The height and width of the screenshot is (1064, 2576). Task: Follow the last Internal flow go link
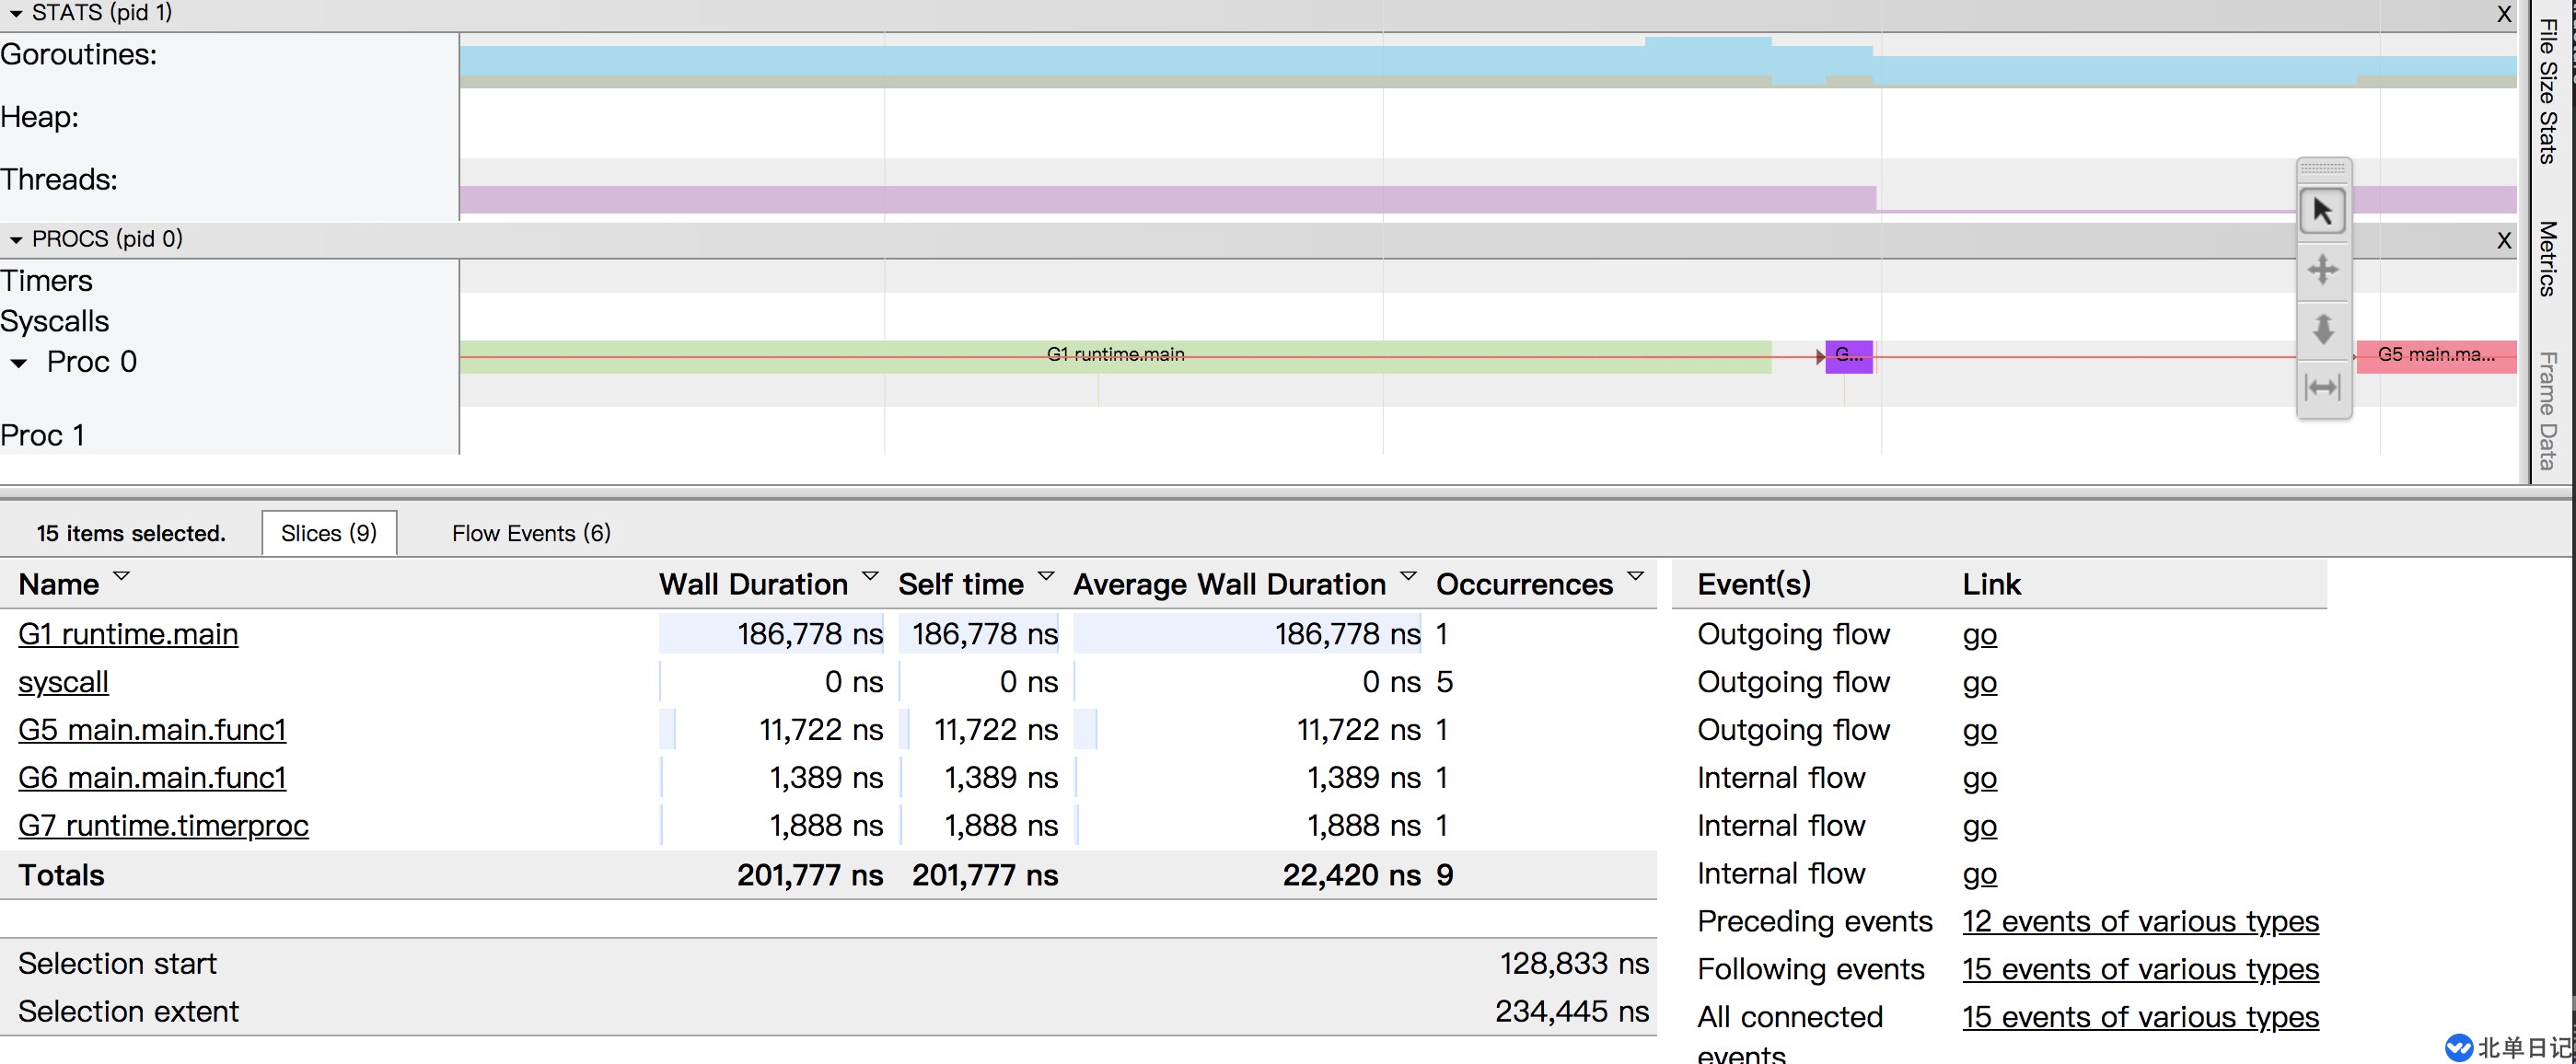click(x=1979, y=874)
